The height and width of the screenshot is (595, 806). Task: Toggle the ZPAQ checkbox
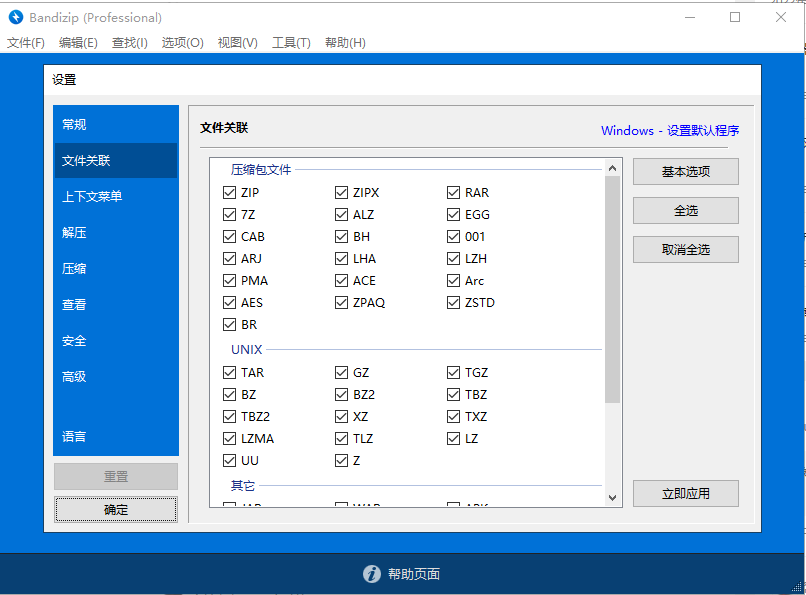(x=341, y=303)
